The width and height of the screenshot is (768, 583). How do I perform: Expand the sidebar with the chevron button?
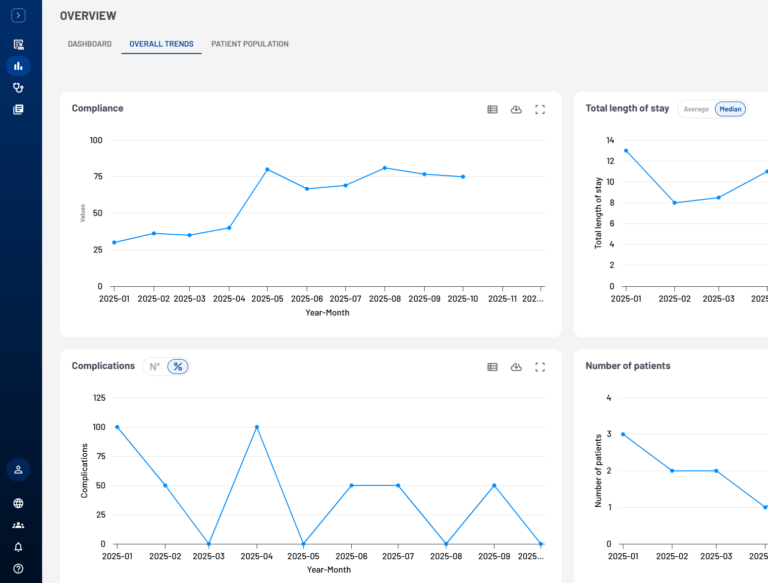(18, 15)
